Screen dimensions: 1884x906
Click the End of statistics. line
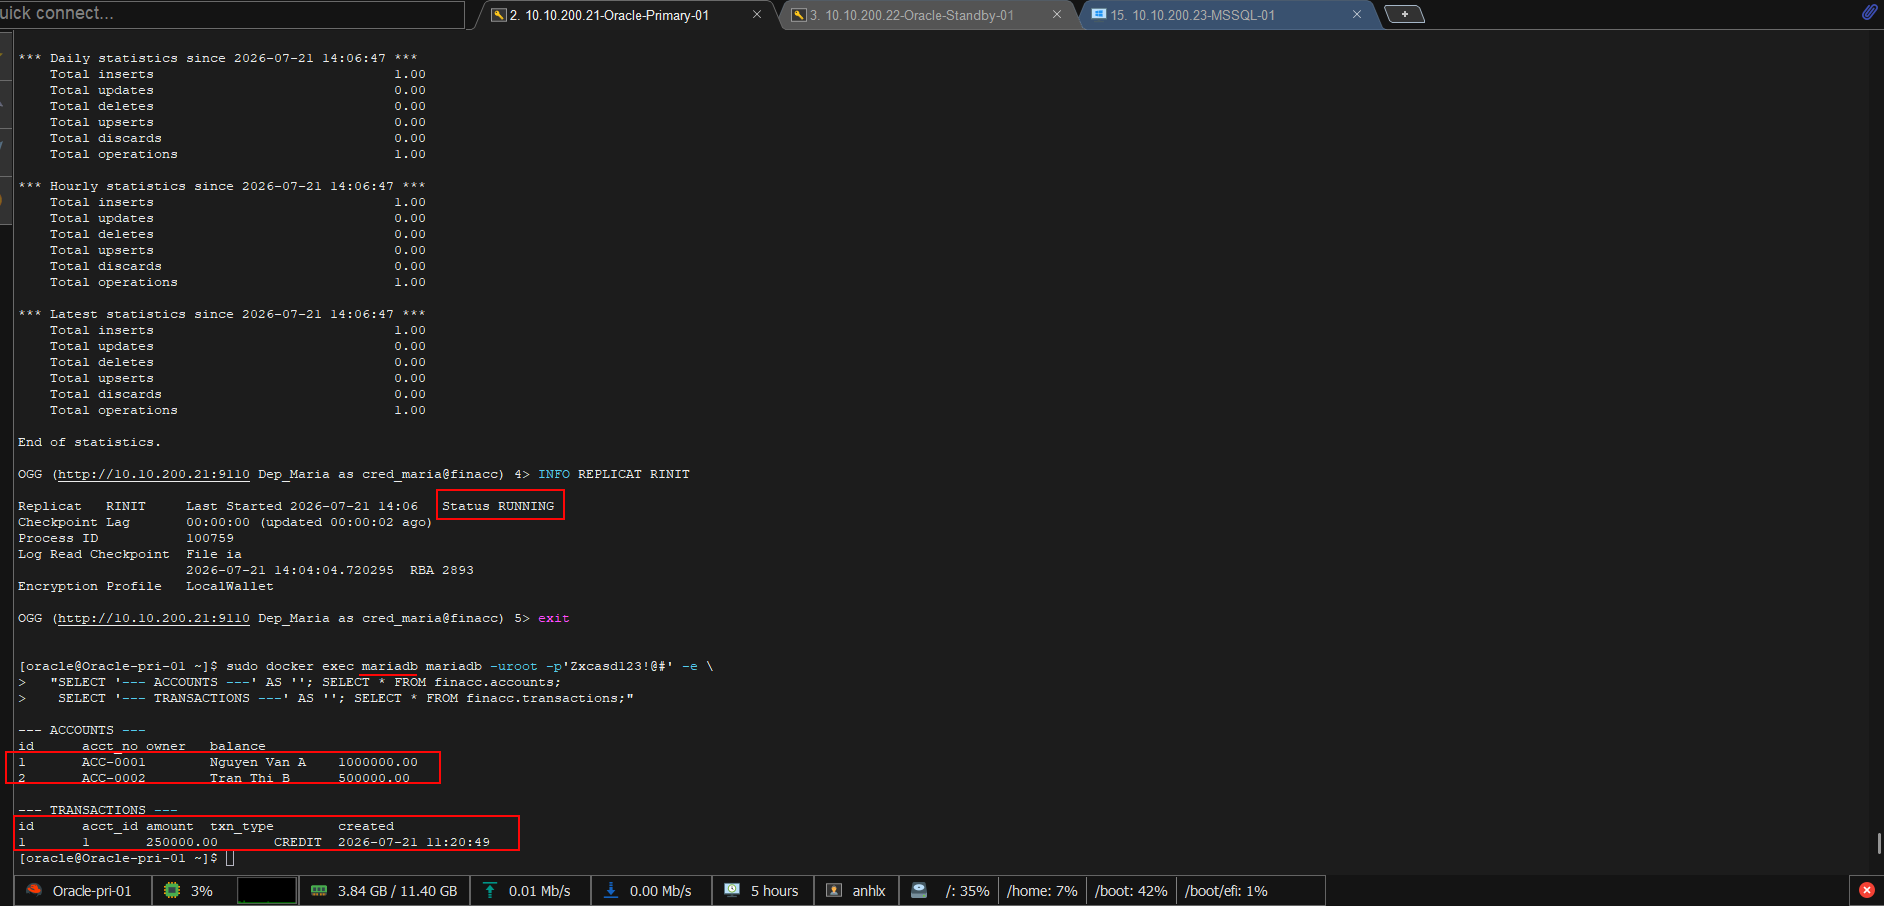[x=90, y=442]
